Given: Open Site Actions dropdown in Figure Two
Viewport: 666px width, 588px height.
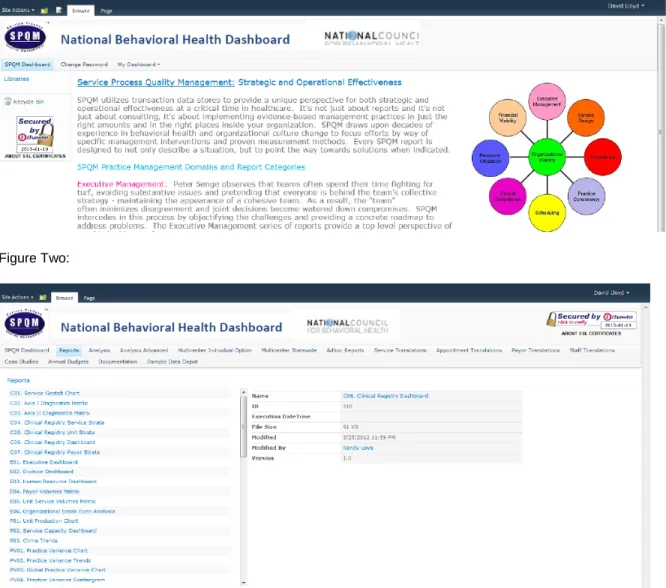Looking at the screenshot, I should 17,297.
